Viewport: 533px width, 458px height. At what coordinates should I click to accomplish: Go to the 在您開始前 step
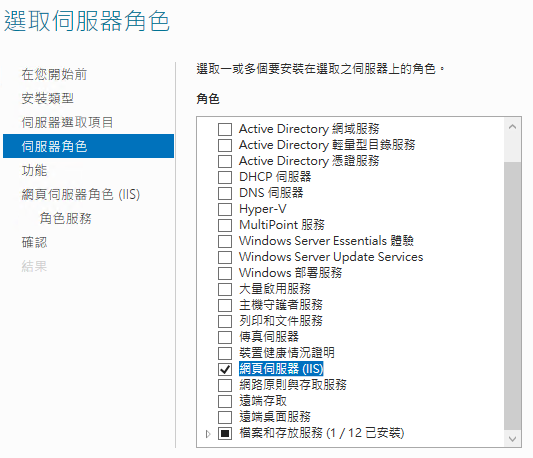click(54, 74)
